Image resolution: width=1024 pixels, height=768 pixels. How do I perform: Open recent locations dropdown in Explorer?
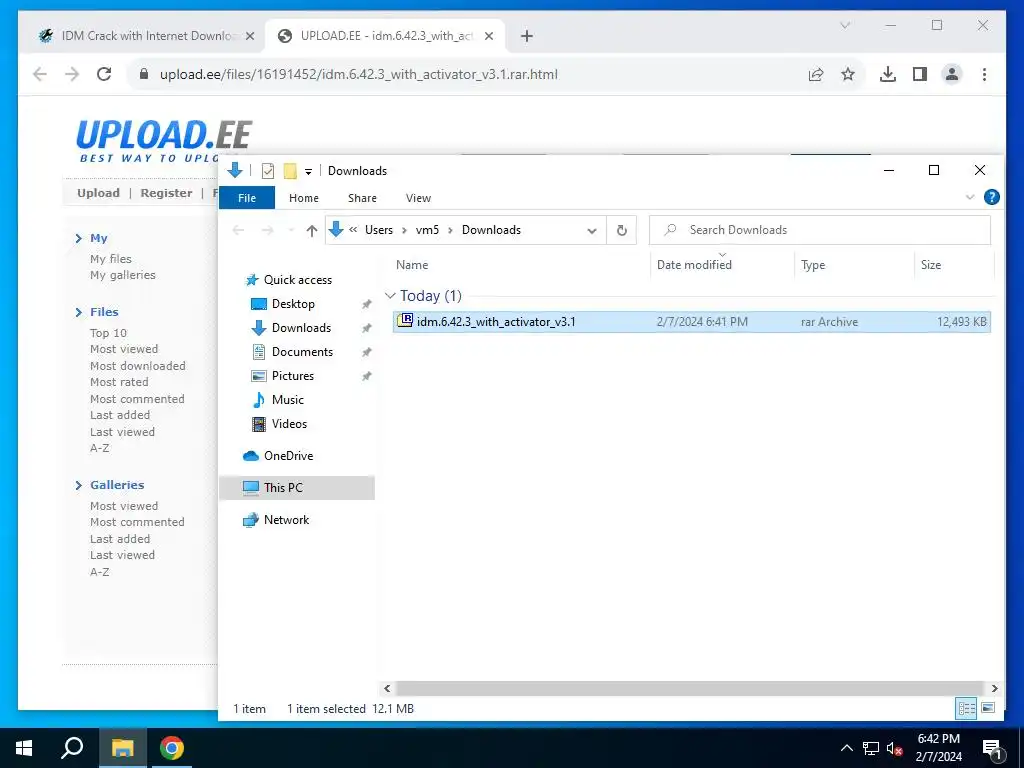pos(291,231)
